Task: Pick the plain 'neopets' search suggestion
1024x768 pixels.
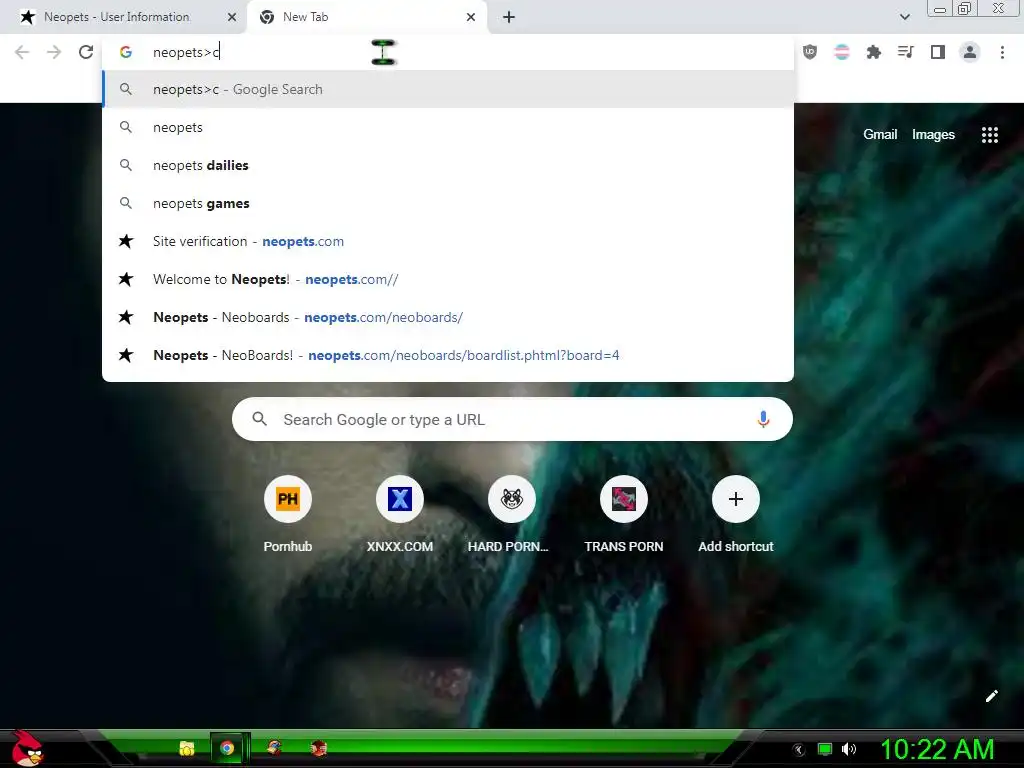Action: (x=448, y=127)
